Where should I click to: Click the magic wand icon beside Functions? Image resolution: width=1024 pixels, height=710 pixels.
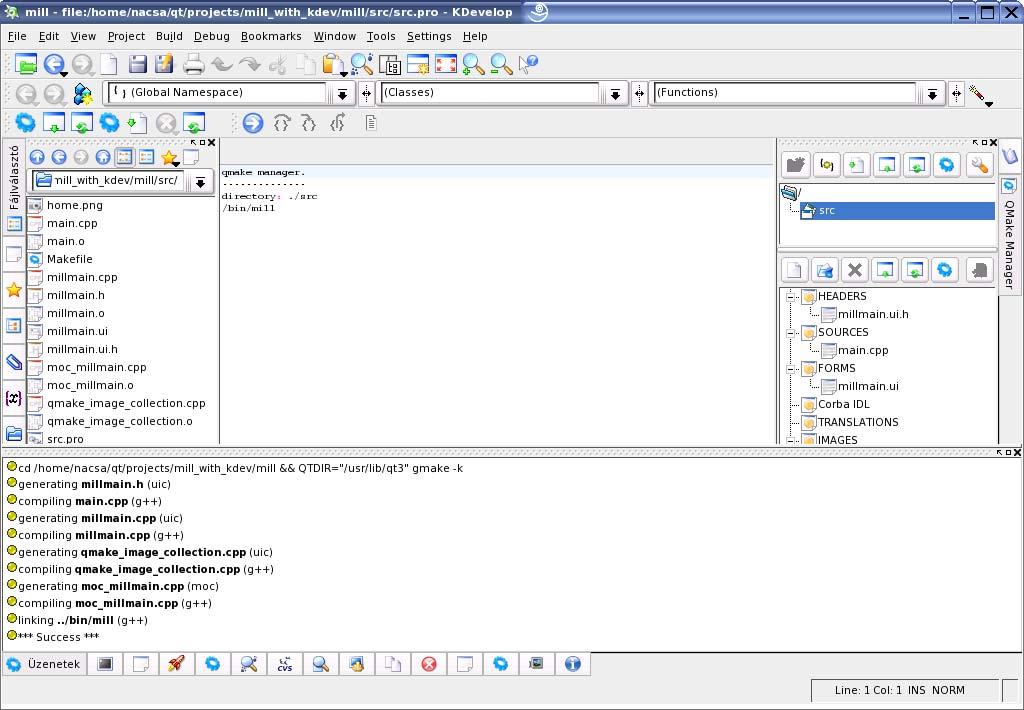click(979, 95)
